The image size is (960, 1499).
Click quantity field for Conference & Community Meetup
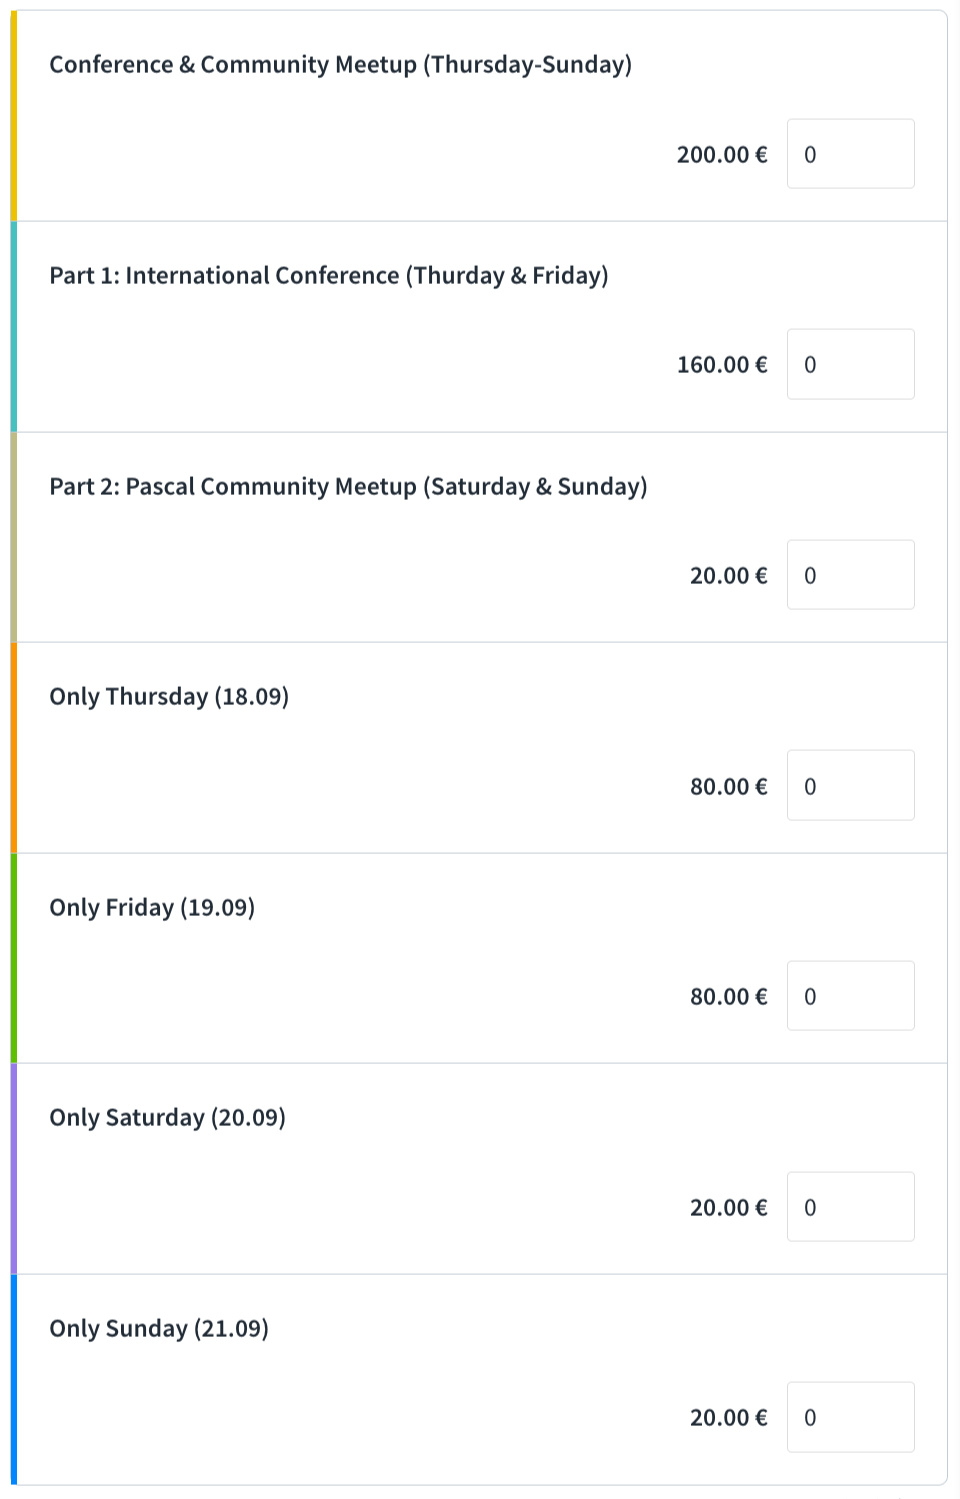(x=850, y=154)
